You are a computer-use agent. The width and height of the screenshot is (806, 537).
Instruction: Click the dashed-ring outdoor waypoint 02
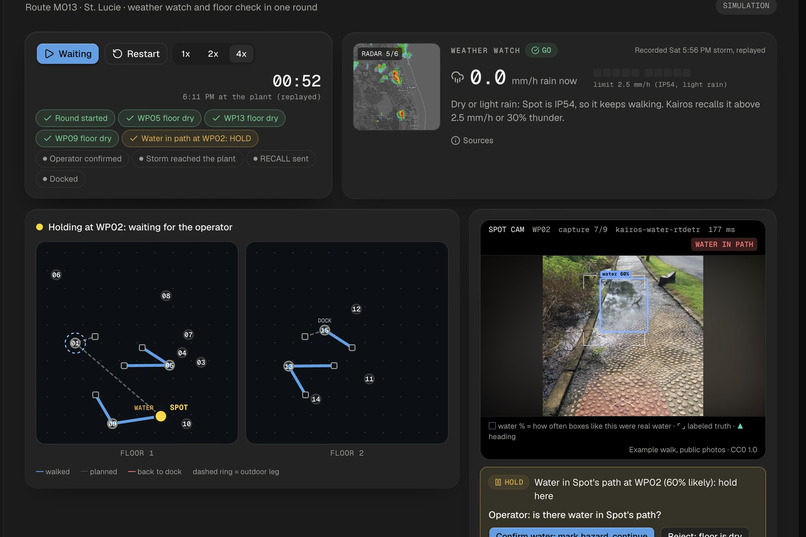click(x=75, y=343)
